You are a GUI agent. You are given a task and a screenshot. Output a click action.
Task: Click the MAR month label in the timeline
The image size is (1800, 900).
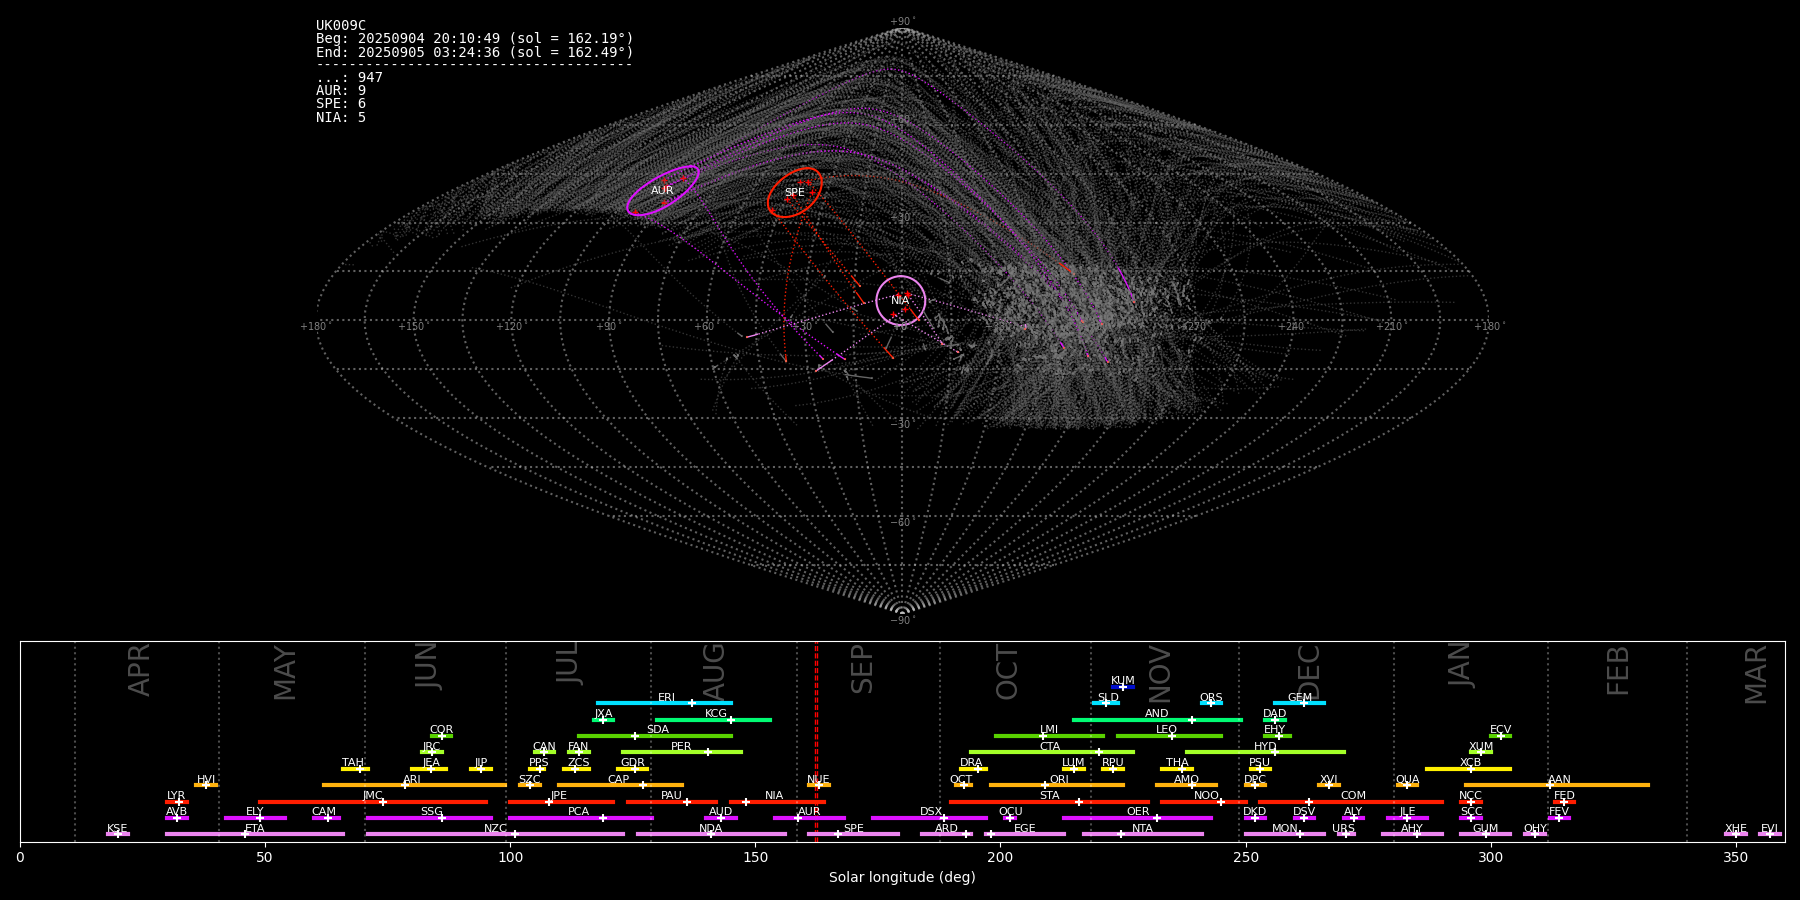coord(1756,675)
